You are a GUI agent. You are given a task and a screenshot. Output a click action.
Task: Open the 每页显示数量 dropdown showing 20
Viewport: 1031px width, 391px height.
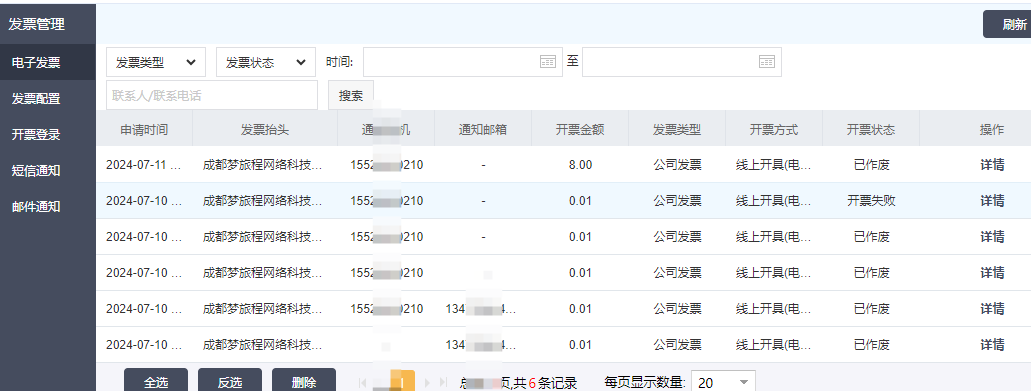pos(723,382)
